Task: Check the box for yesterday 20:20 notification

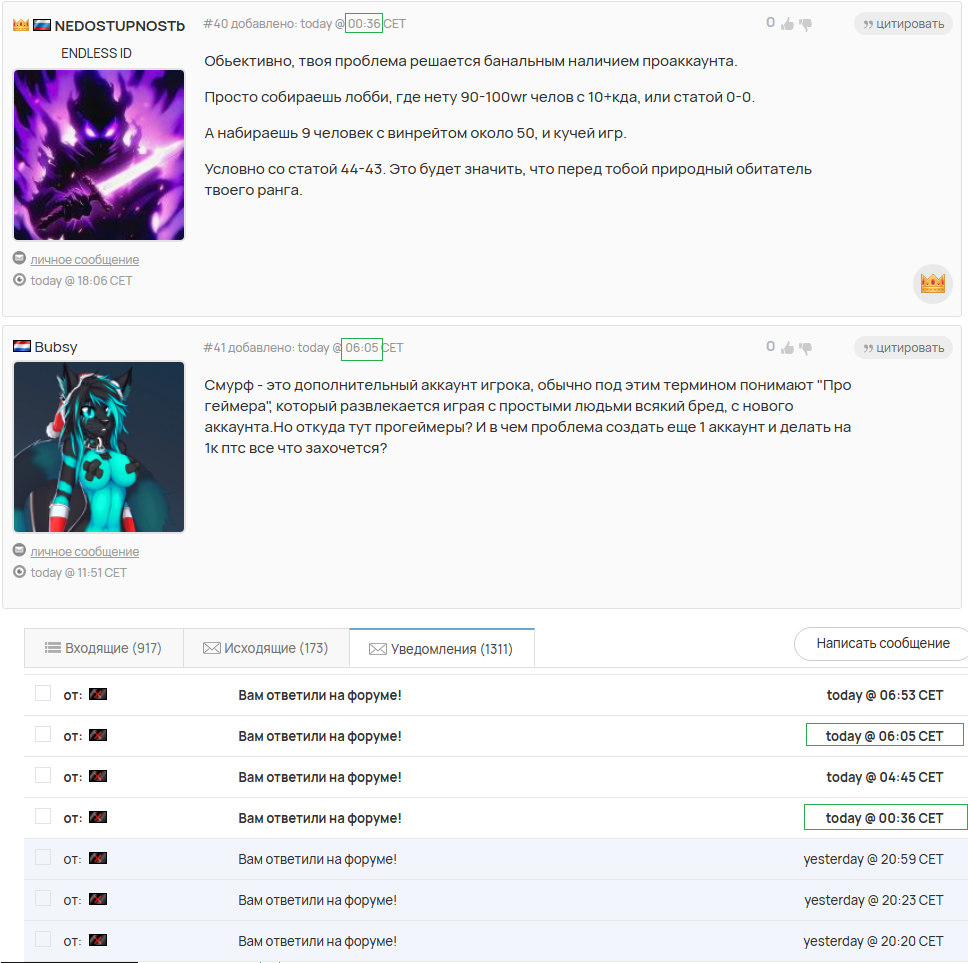Action: (x=43, y=939)
